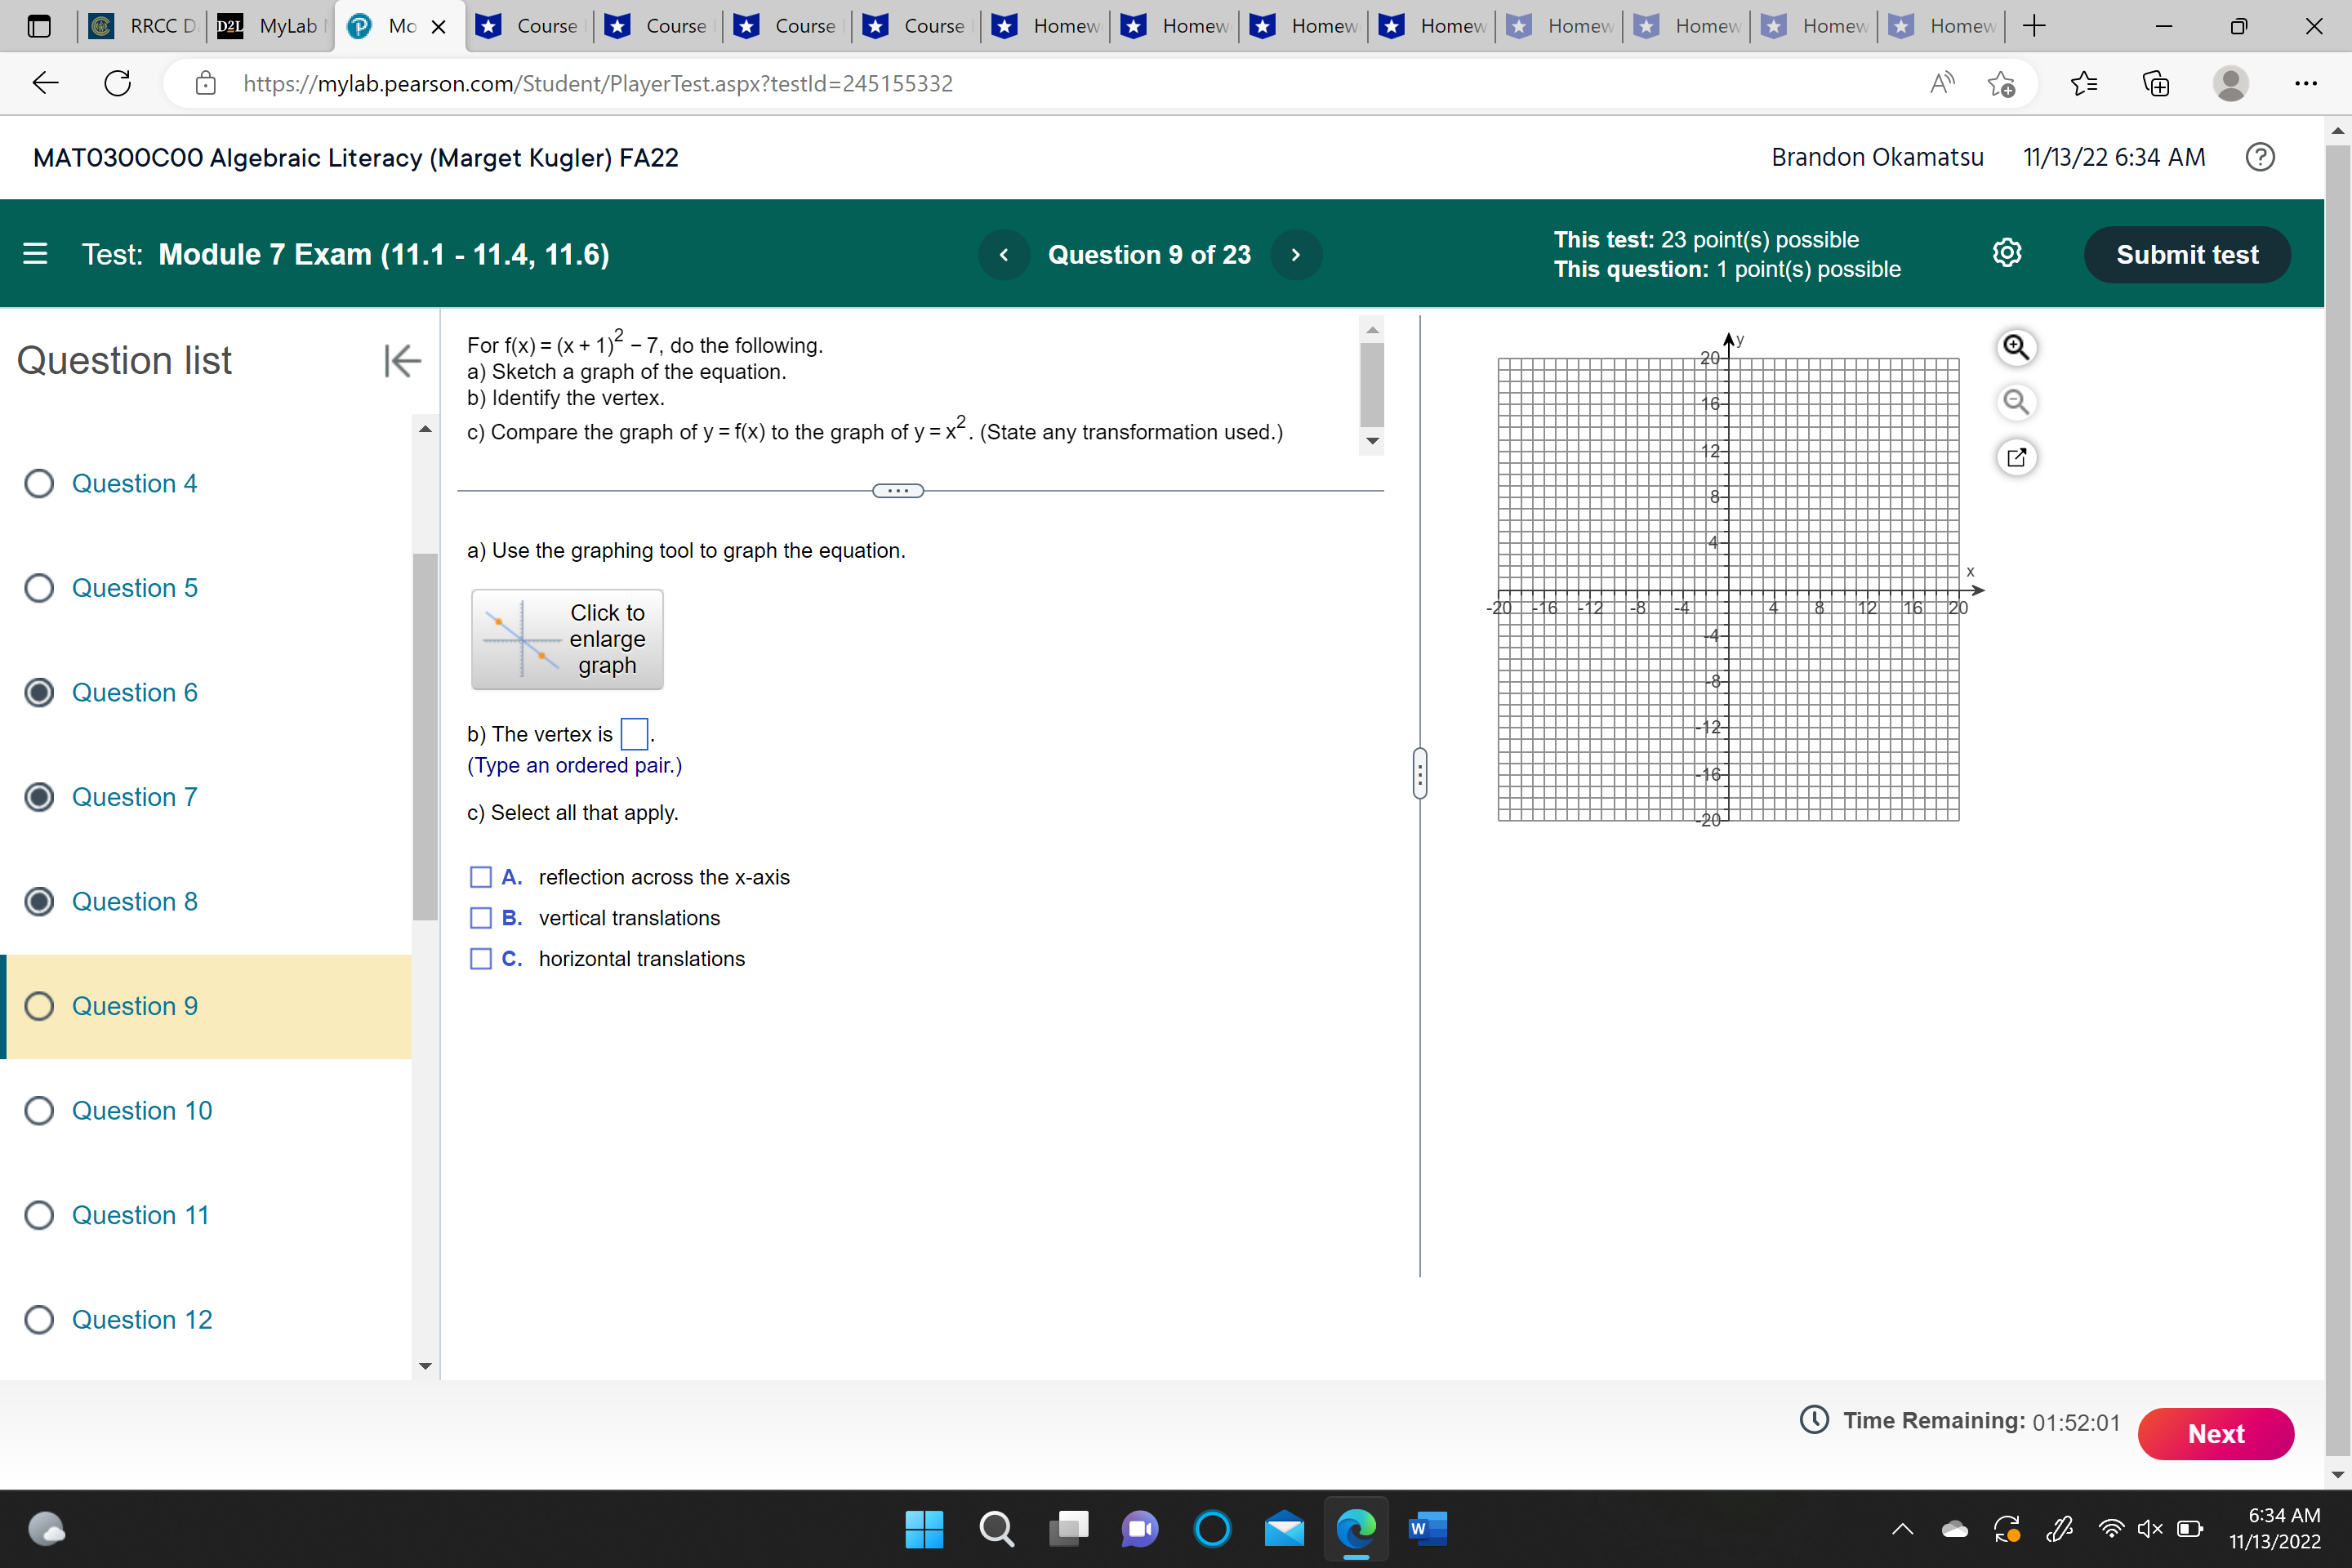Select Question 10 in the question list

click(141, 1110)
